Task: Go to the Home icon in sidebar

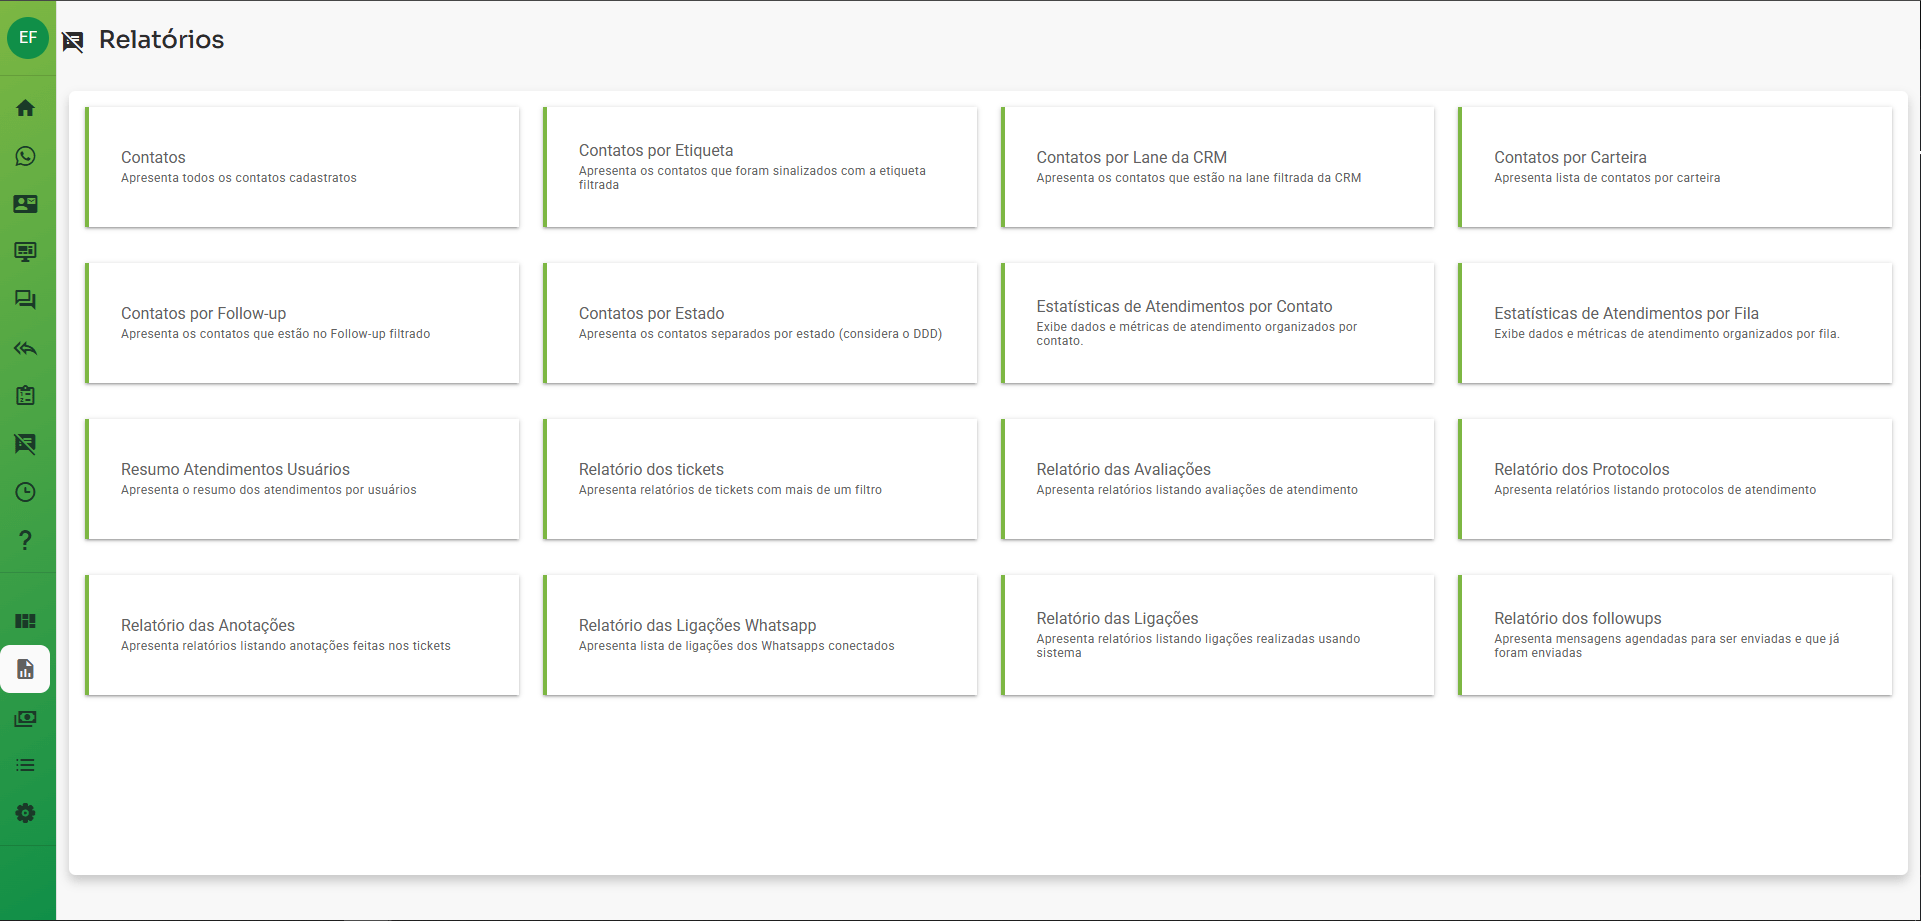Action: pos(26,108)
